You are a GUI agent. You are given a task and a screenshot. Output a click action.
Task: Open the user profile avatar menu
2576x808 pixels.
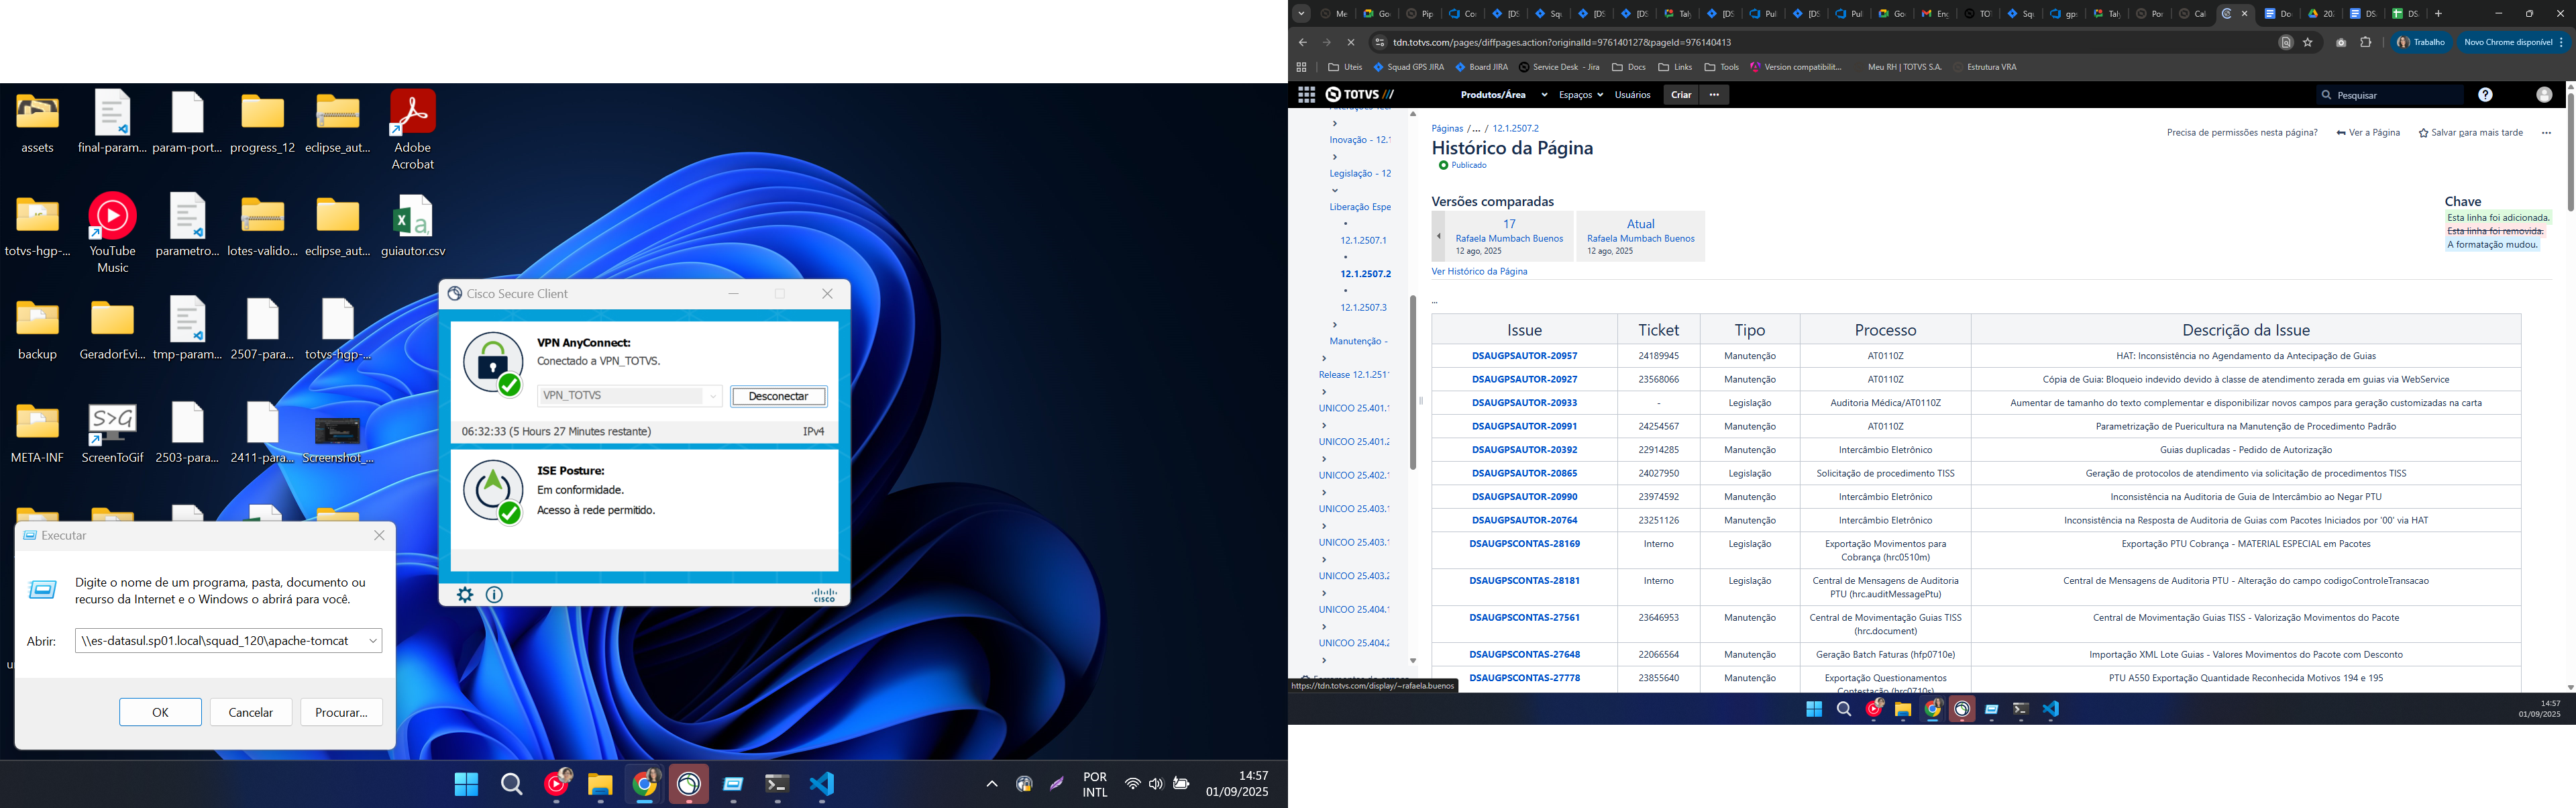(x=2544, y=95)
